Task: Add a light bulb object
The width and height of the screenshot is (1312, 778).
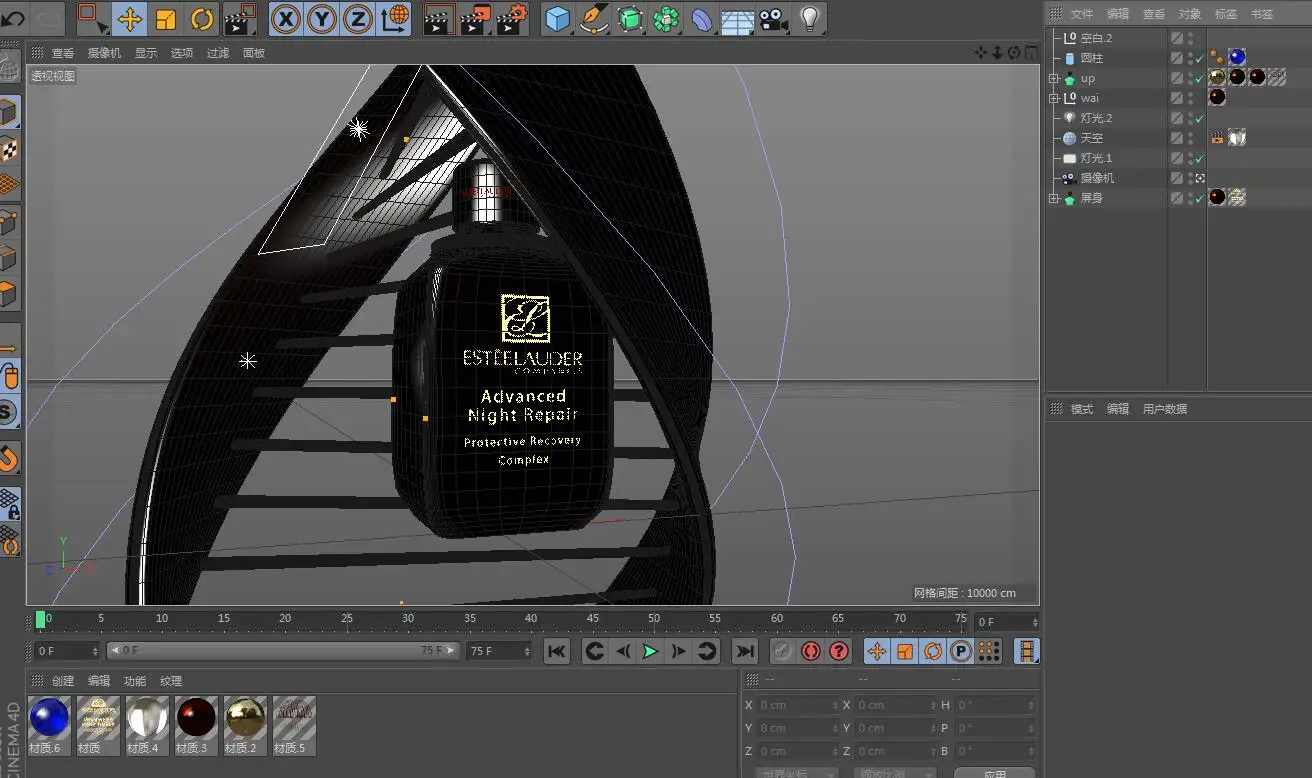Action: (x=809, y=18)
